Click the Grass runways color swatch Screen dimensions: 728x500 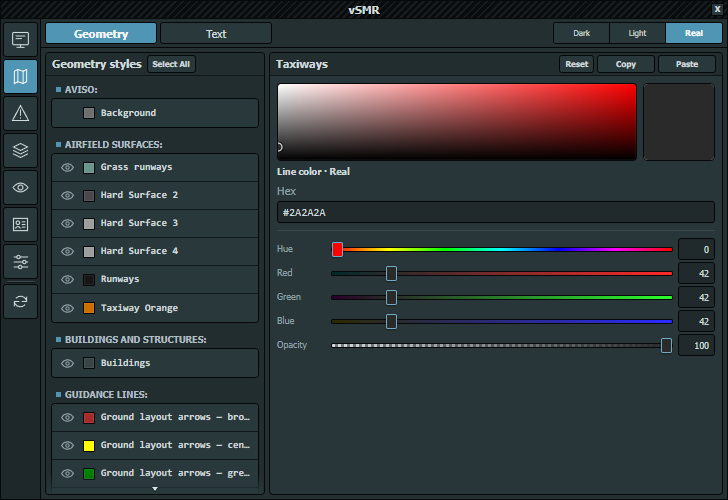pyautogui.click(x=89, y=168)
